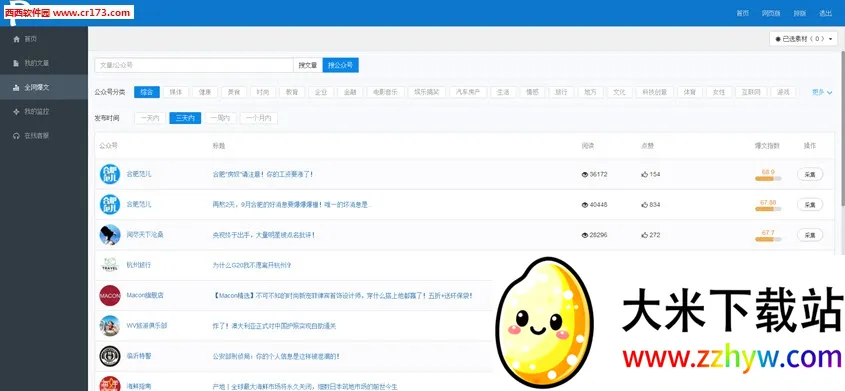845x391 pixels.
Task: Select the 健康 category filter
Action: pos(205,92)
